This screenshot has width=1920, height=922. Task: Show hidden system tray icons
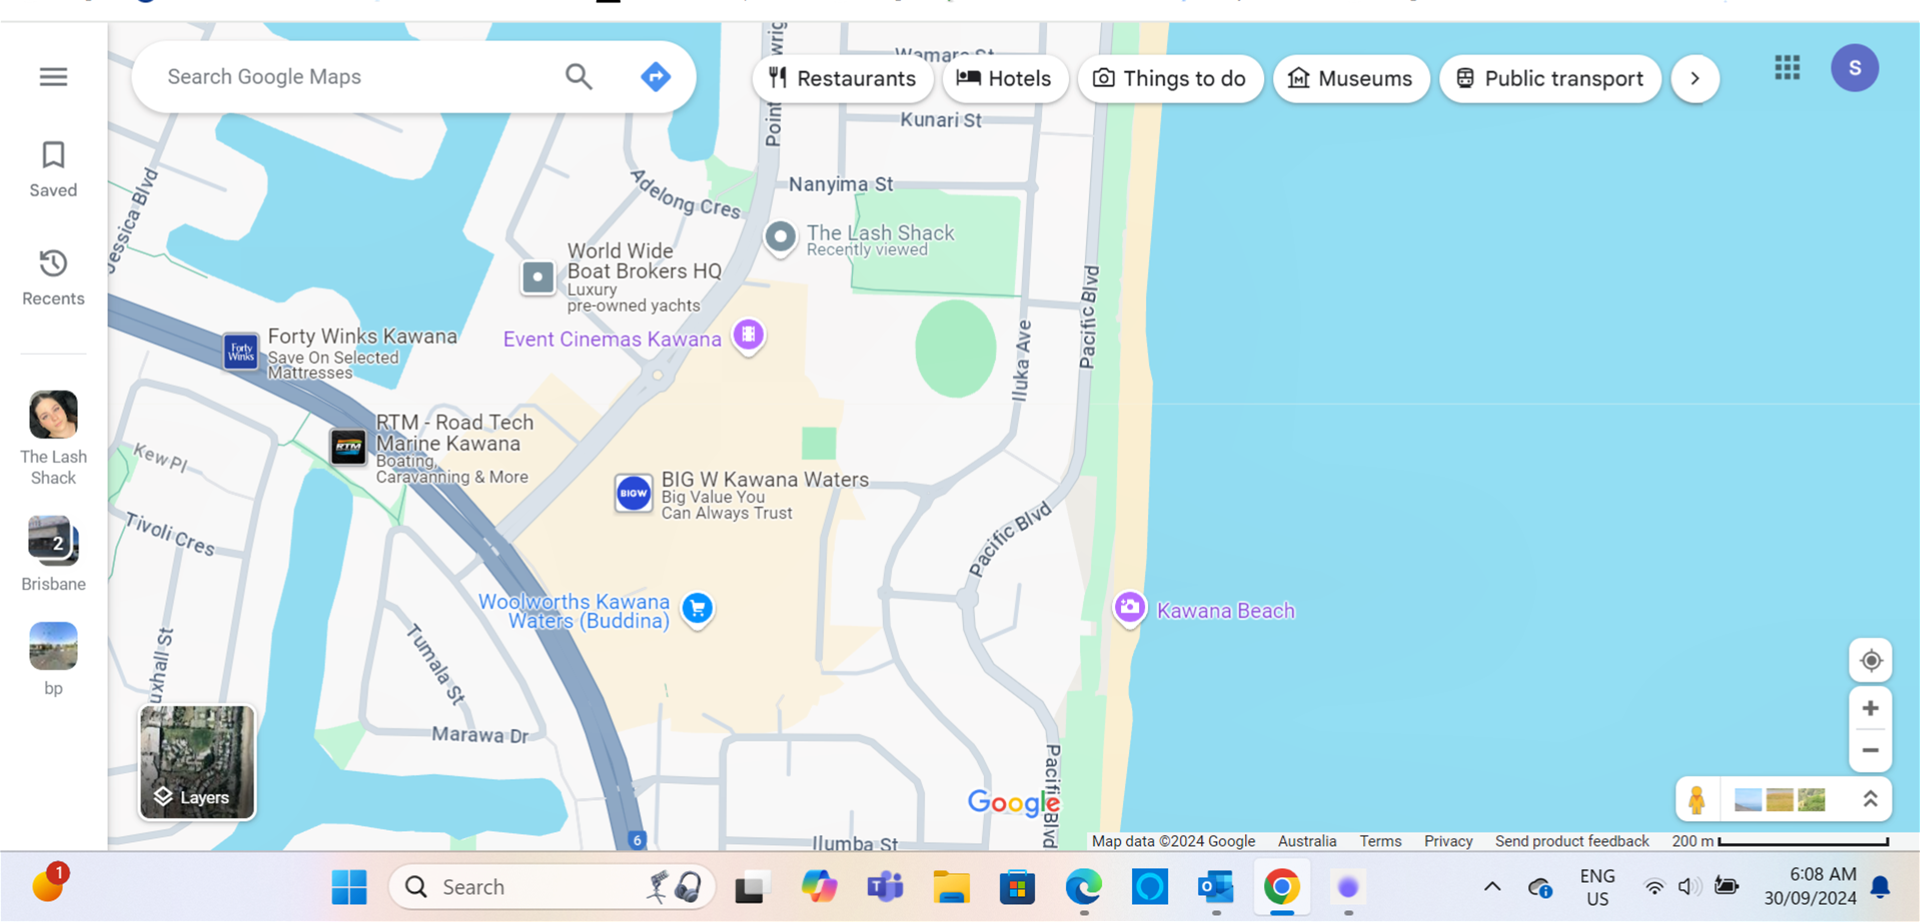click(1492, 887)
